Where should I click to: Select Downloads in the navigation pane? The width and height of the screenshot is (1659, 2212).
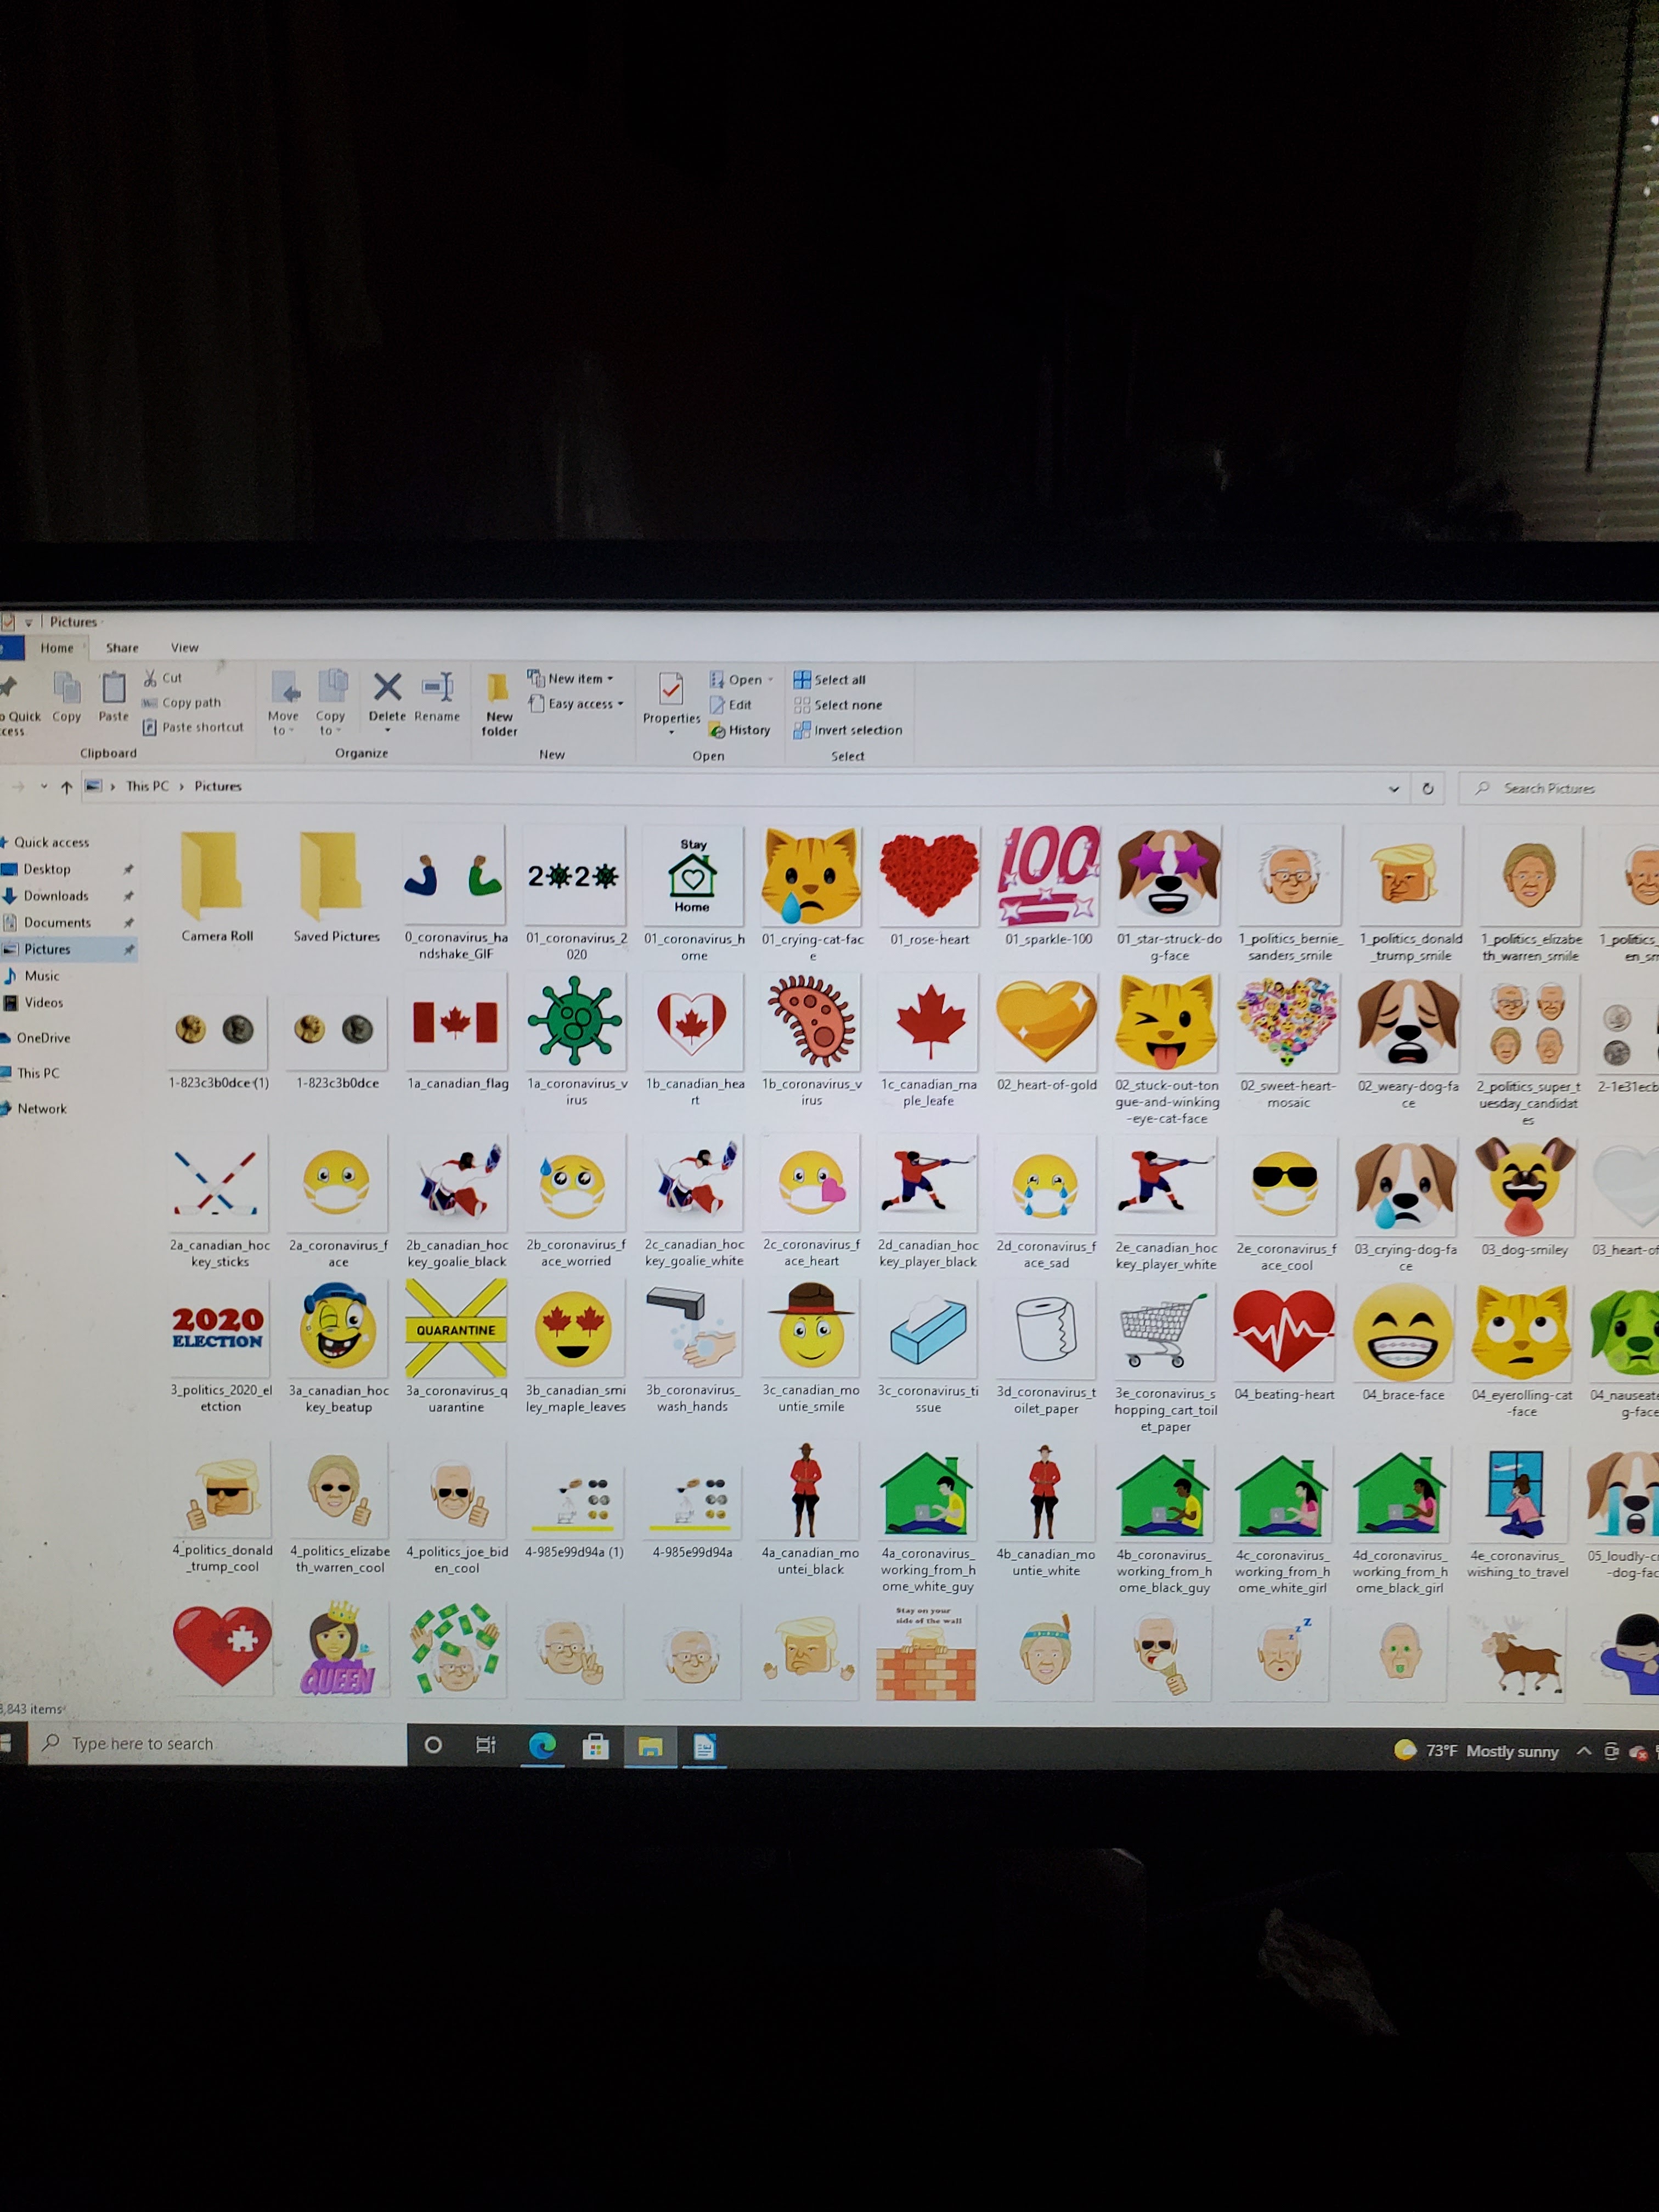[x=56, y=896]
